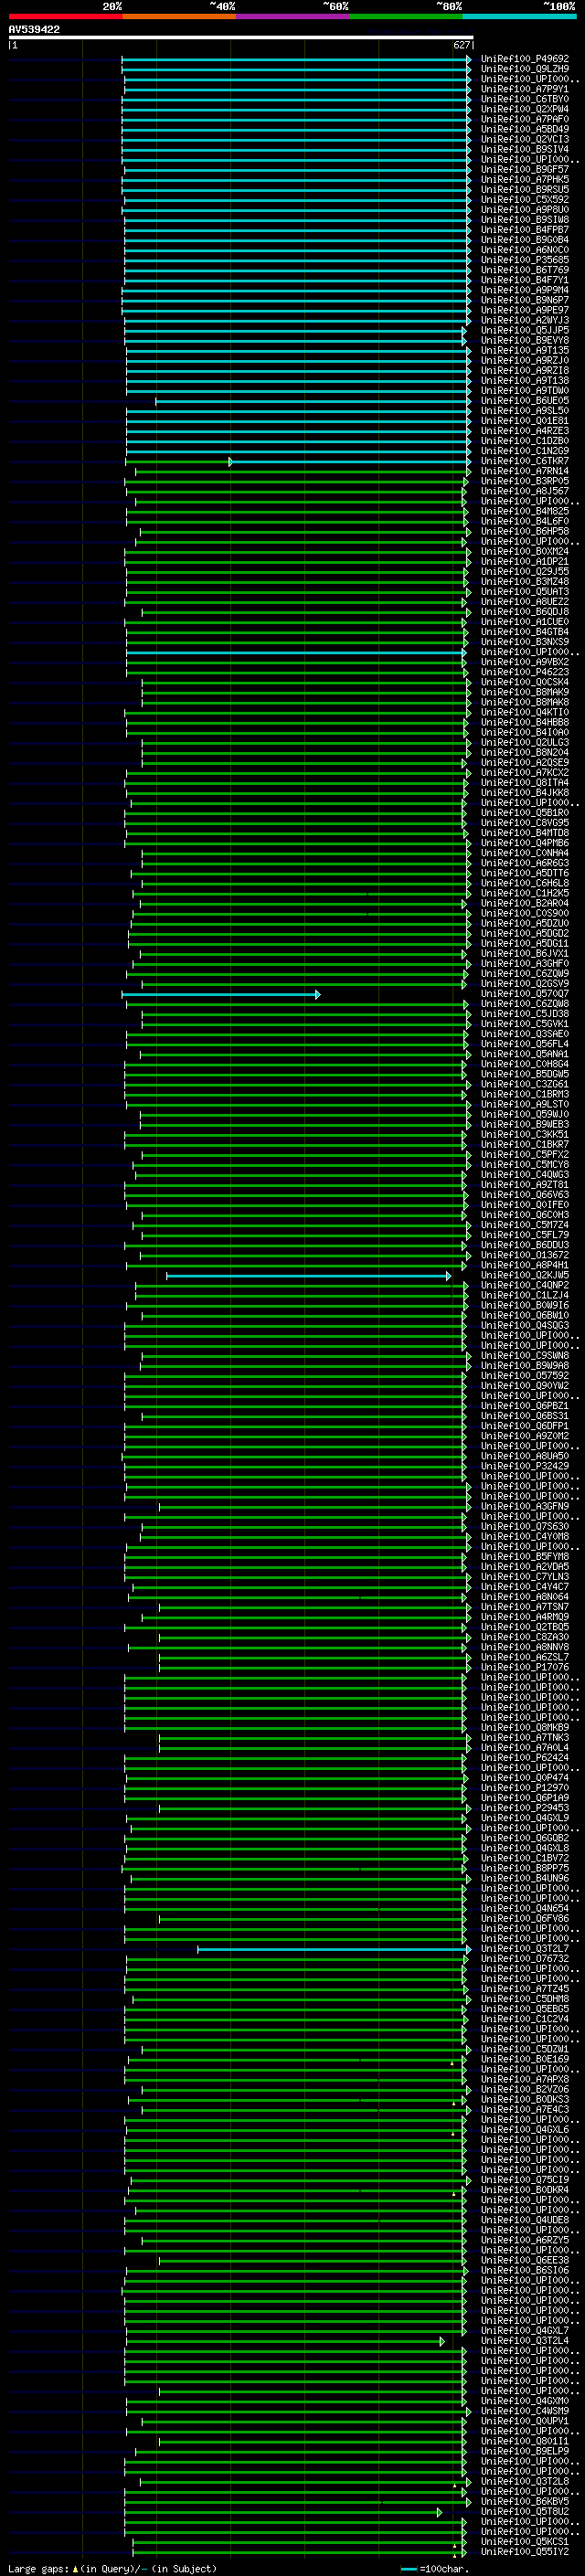The width and height of the screenshot is (585, 2576).
Task: Click the Large gaps legend text
Action: (112, 2568)
